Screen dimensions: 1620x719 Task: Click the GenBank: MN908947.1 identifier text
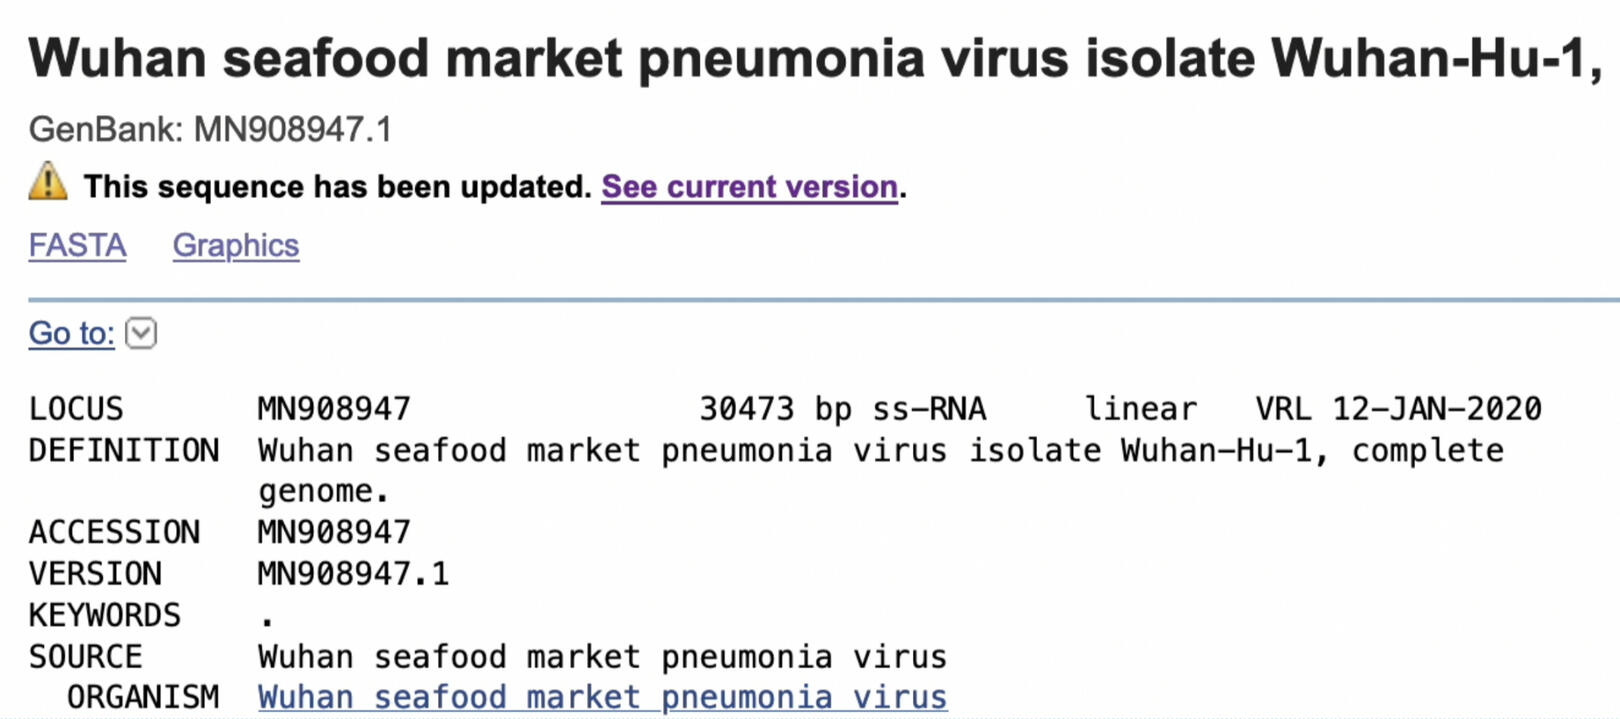click(x=210, y=130)
